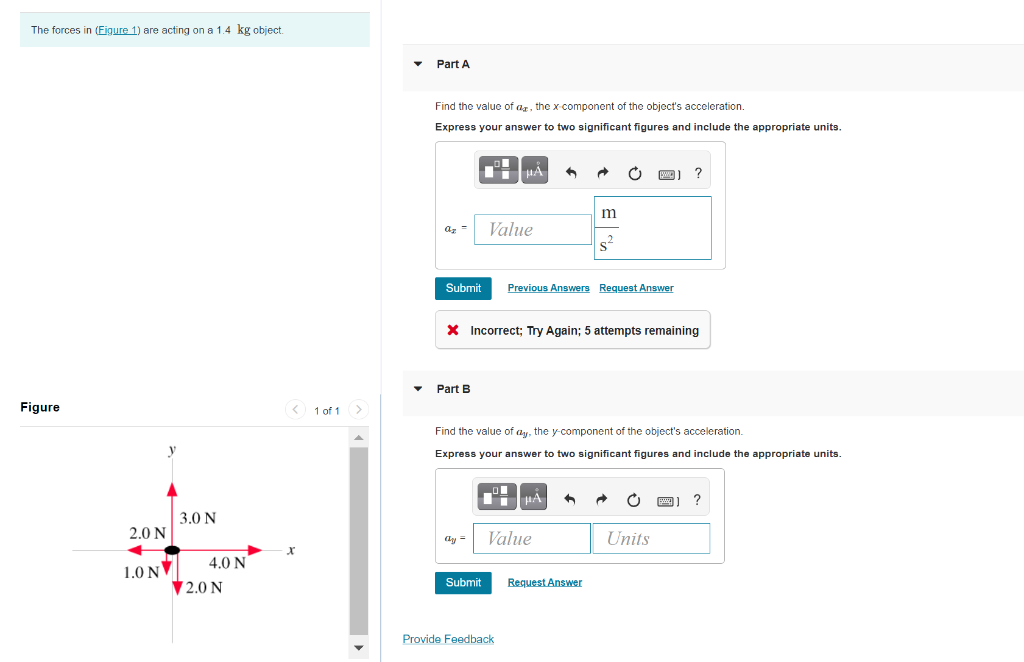Viewport: 1024px width, 662px height.
Task: Request Answer for Part A
Action: 636,288
